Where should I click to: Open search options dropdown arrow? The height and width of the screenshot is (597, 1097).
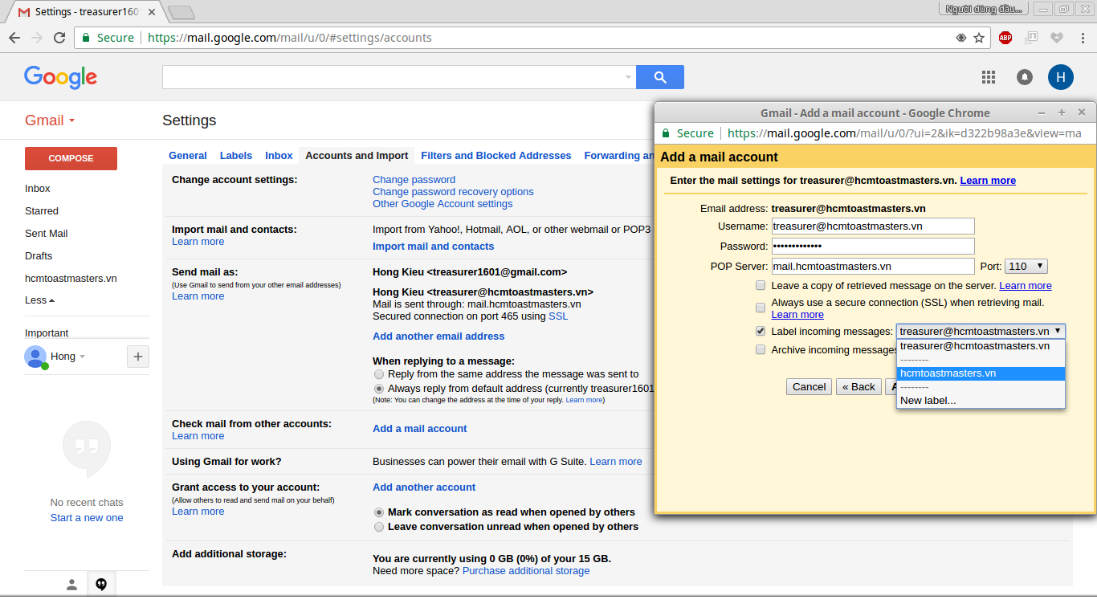click(x=628, y=77)
